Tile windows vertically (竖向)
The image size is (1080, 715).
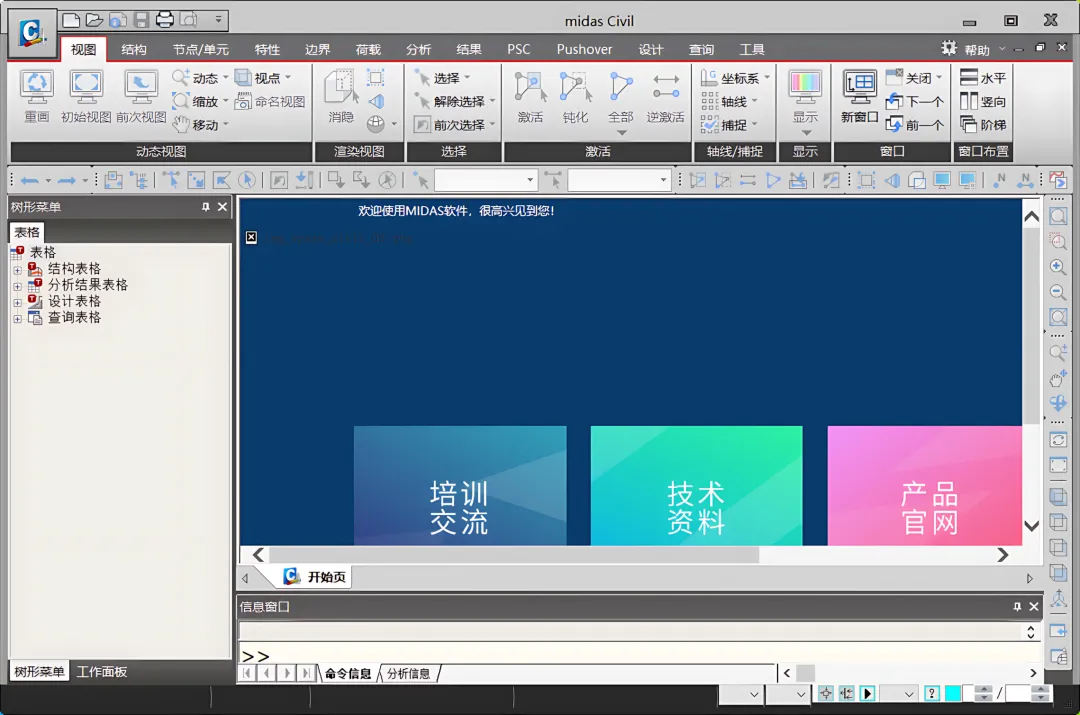[984, 101]
